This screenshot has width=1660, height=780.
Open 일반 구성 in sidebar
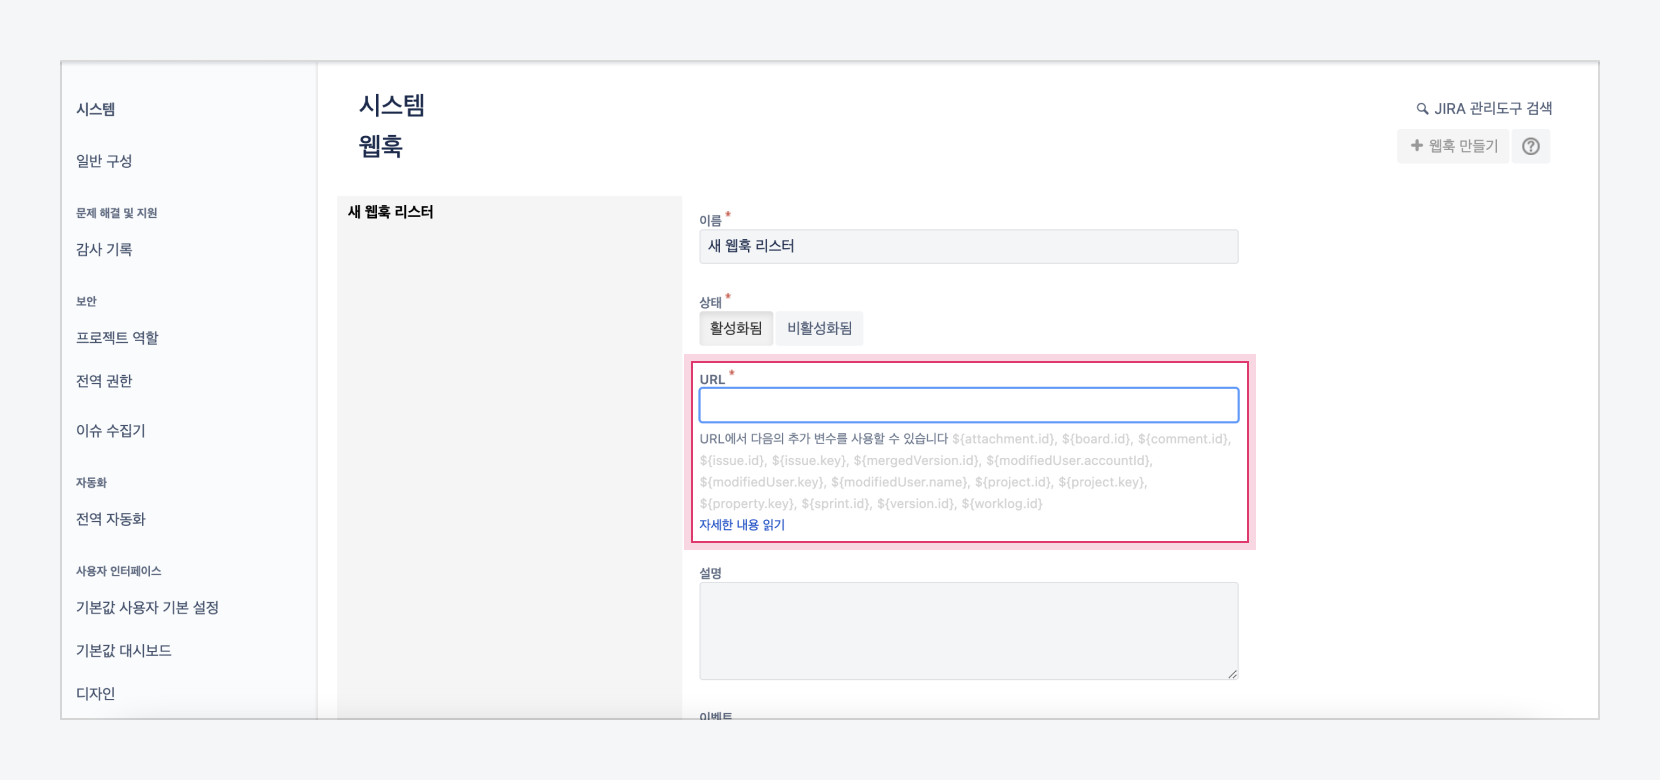(104, 161)
